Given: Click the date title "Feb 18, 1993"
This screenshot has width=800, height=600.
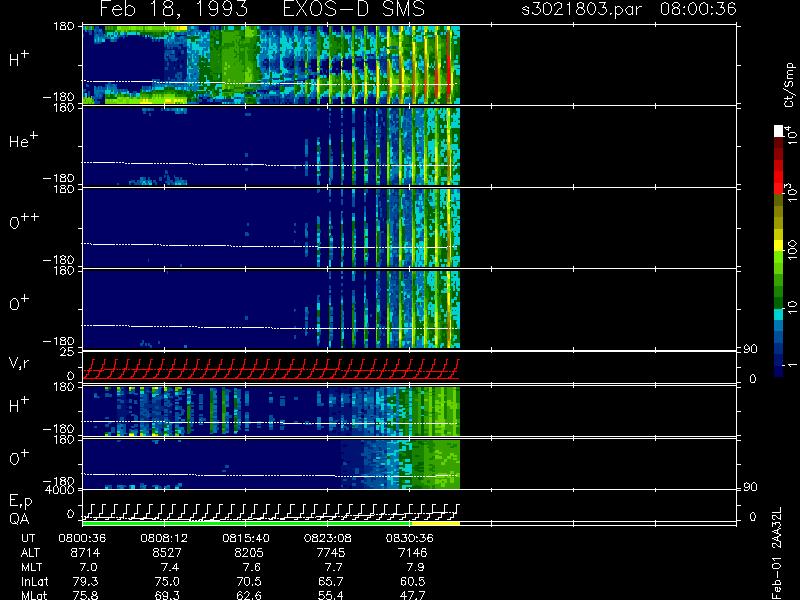Looking at the screenshot, I should (x=173, y=9).
